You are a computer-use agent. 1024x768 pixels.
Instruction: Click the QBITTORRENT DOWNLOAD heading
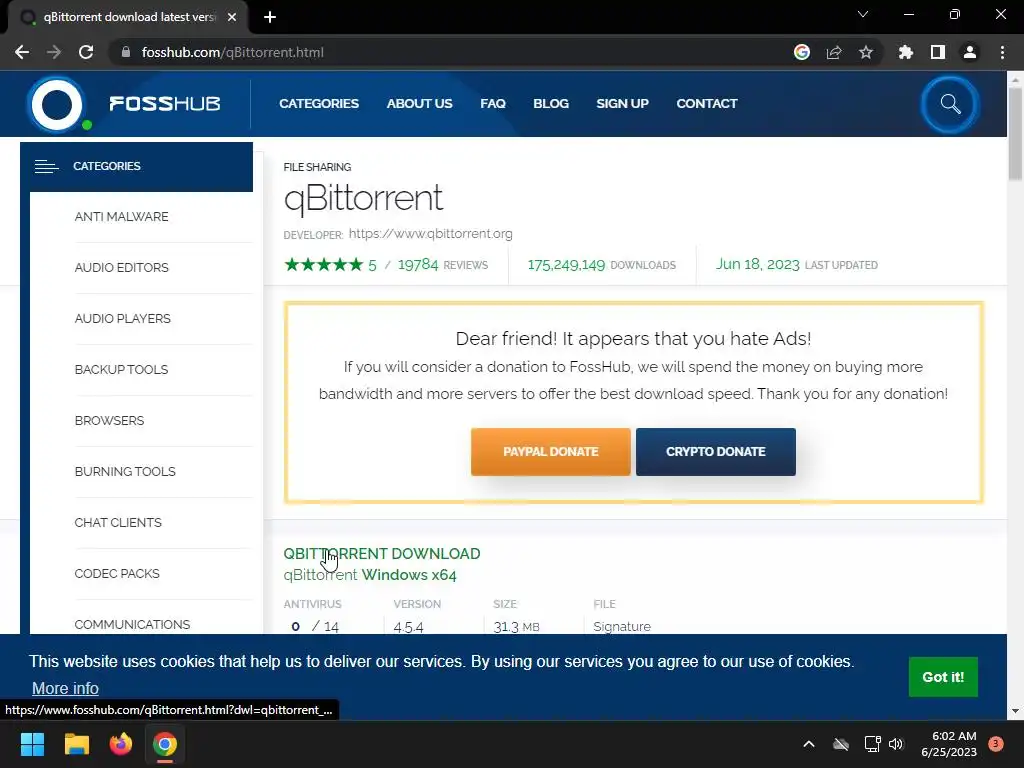pos(382,554)
